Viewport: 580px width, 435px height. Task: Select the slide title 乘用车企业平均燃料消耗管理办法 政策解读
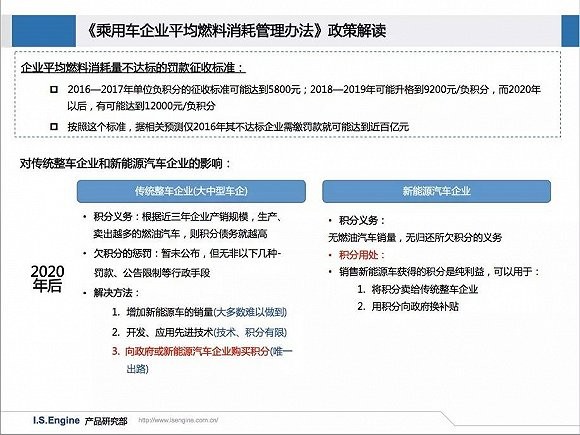coord(236,31)
